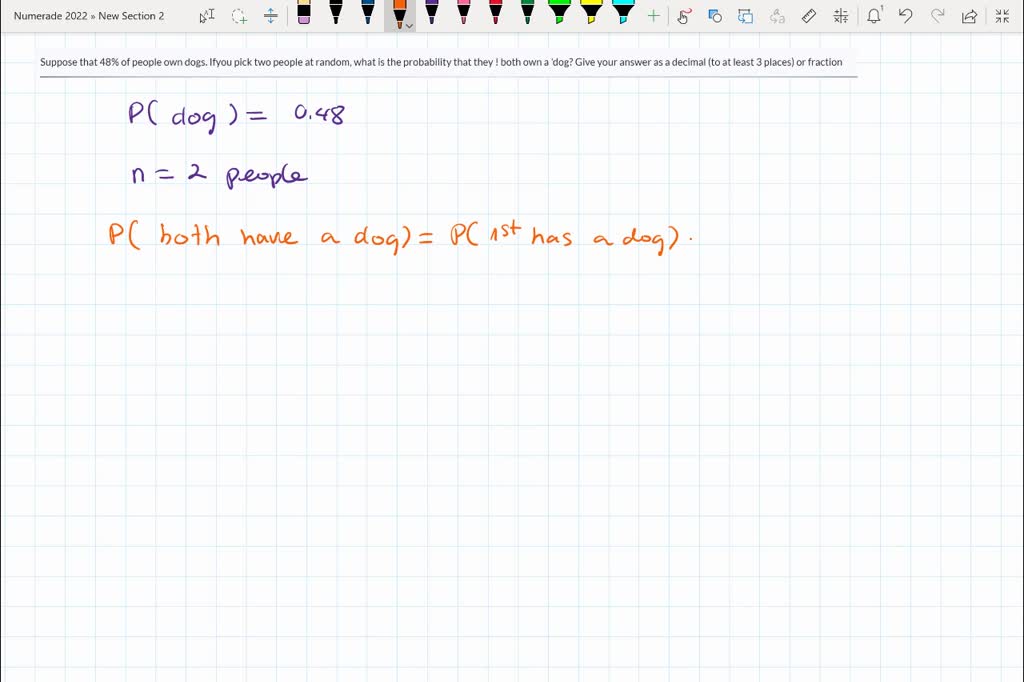Toggle draw with touch mode

click(684, 16)
